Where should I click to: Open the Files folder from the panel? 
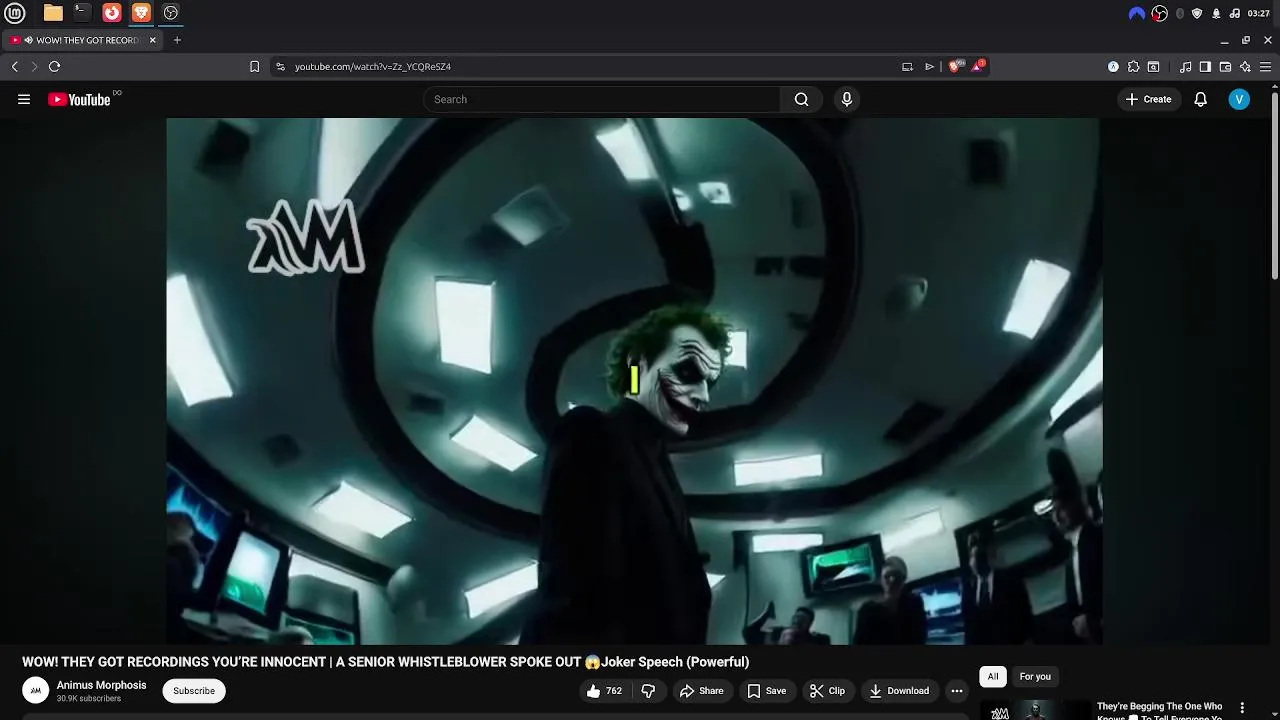tap(53, 13)
